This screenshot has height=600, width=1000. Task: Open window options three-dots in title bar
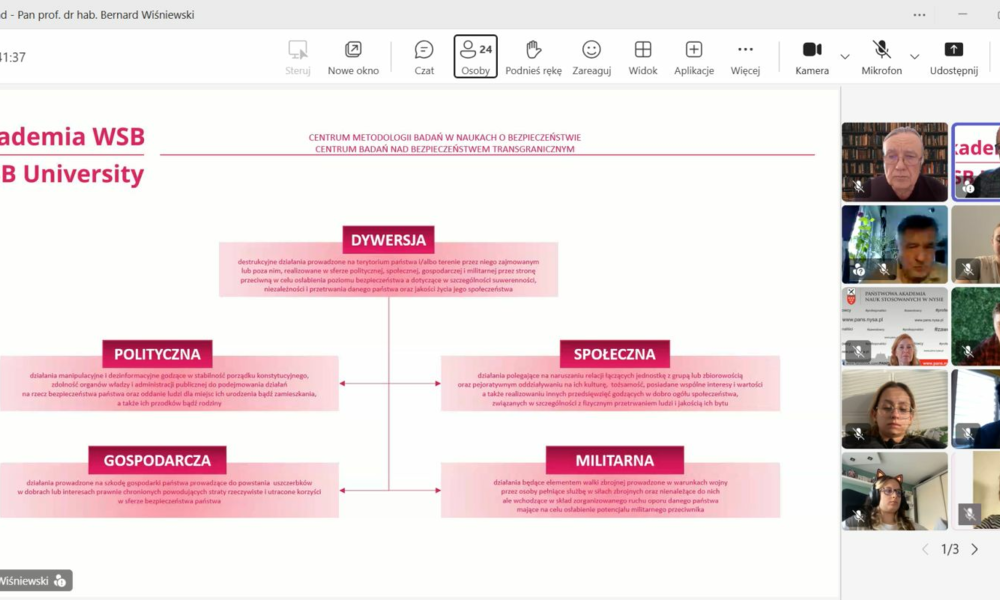[x=919, y=15]
